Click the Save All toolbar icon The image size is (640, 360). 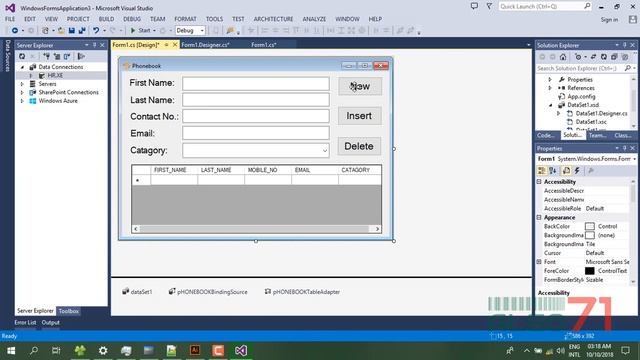(82, 31)
